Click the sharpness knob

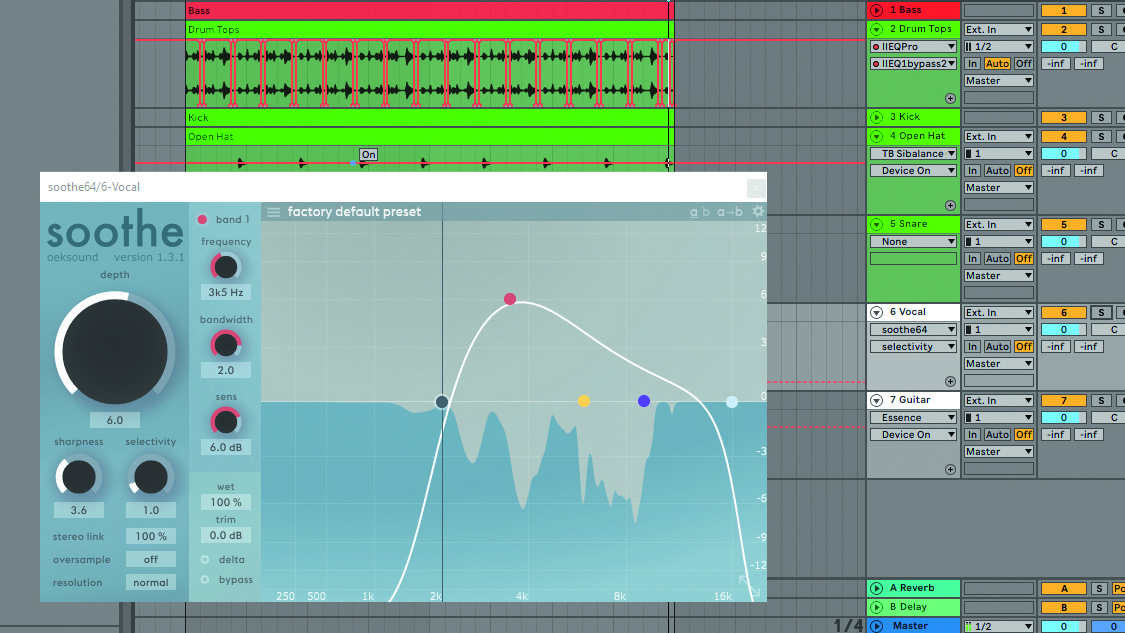coord(78,477)
